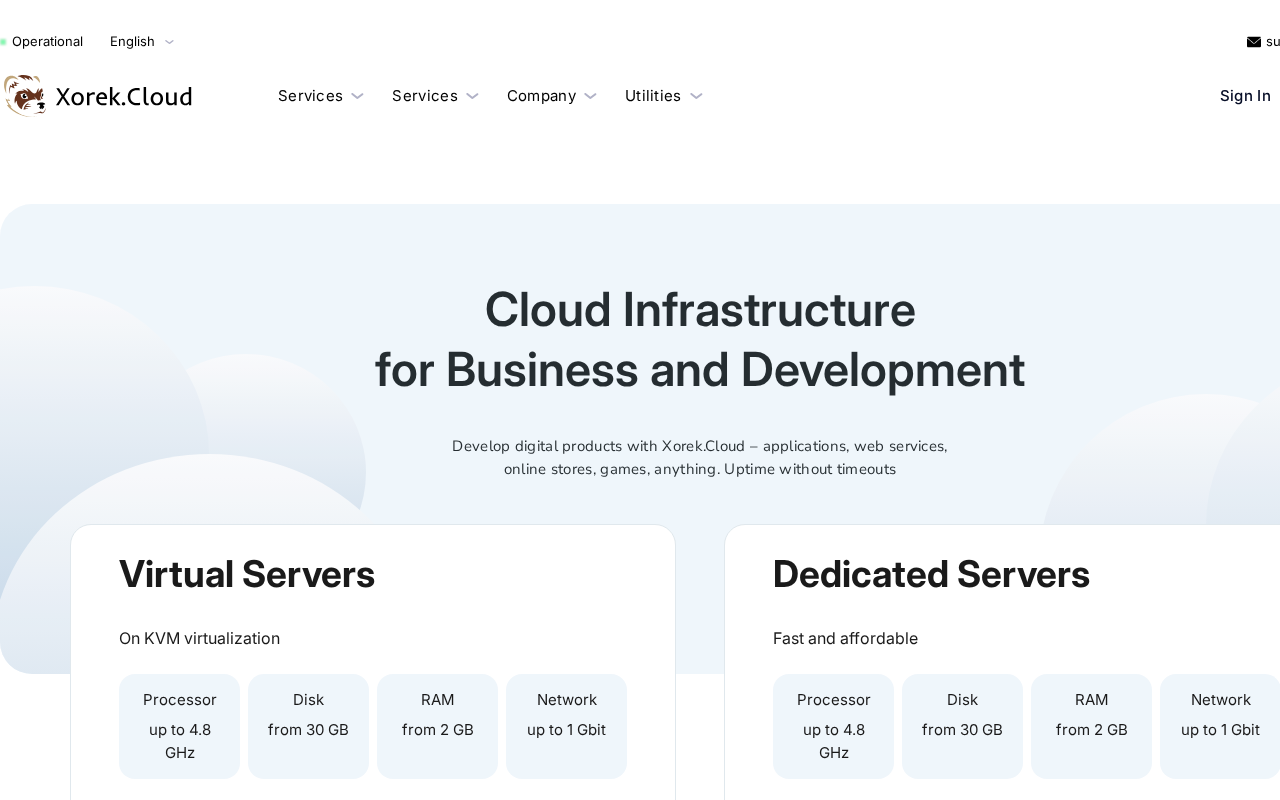1280x800 pixels.
Task: Click Virtual Servers RAM spec tile
Action: pyautogui.click(x=438, y=726)
